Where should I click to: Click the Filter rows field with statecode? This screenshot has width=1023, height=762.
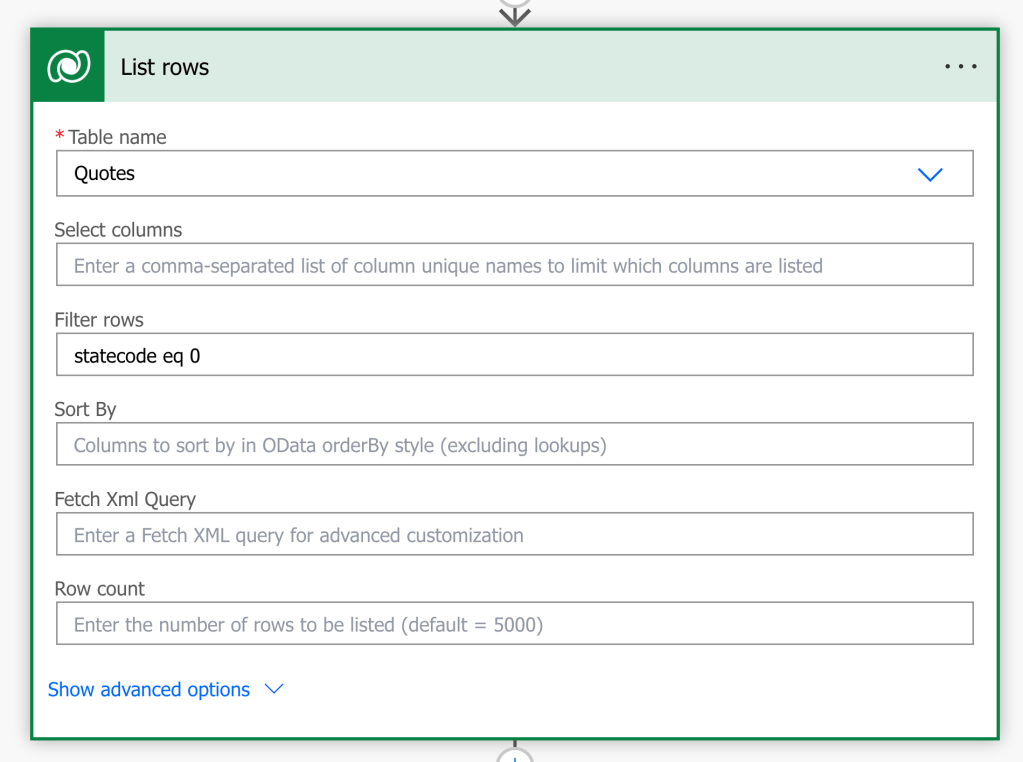pyautogui.click(x=514, y=355)
